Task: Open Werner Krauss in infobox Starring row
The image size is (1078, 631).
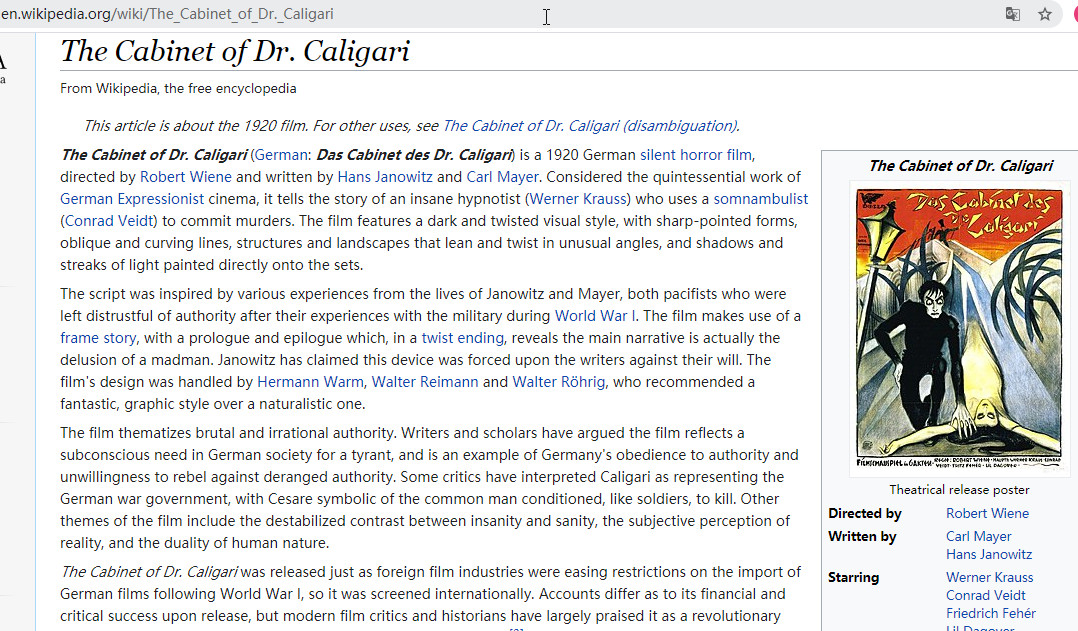Action: 989,577
